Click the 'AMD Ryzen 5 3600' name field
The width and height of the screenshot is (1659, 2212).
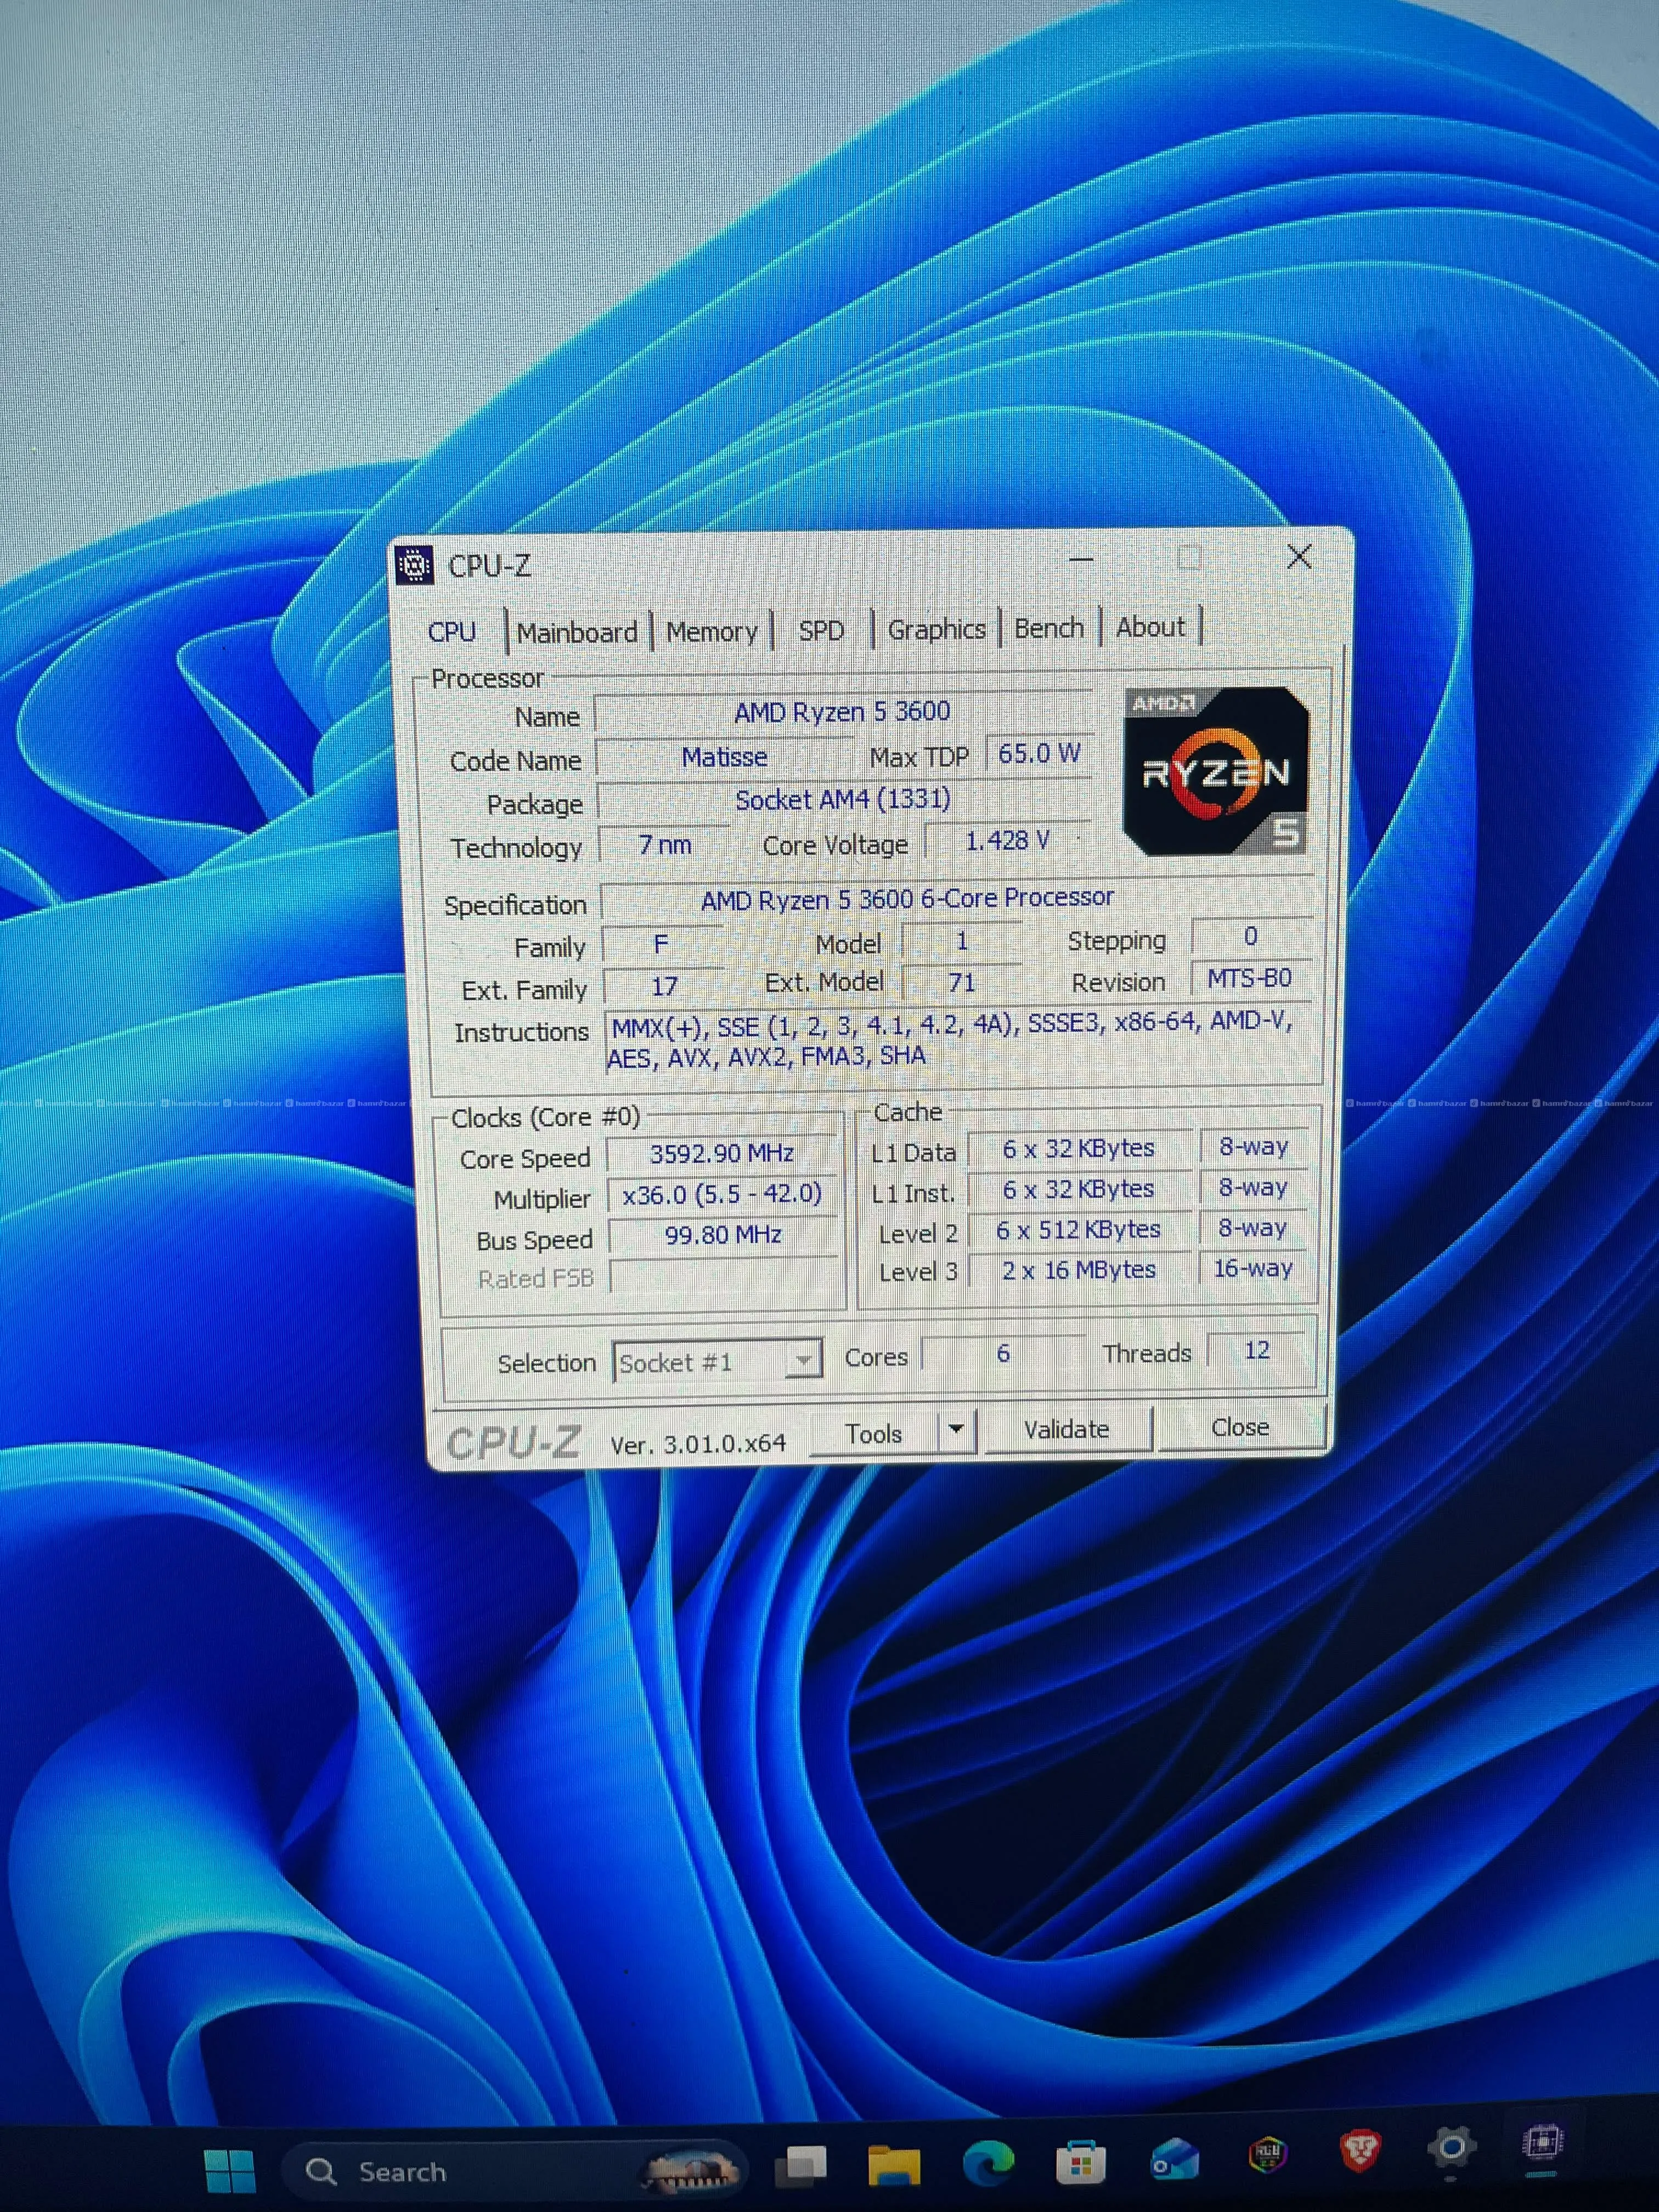842,712
